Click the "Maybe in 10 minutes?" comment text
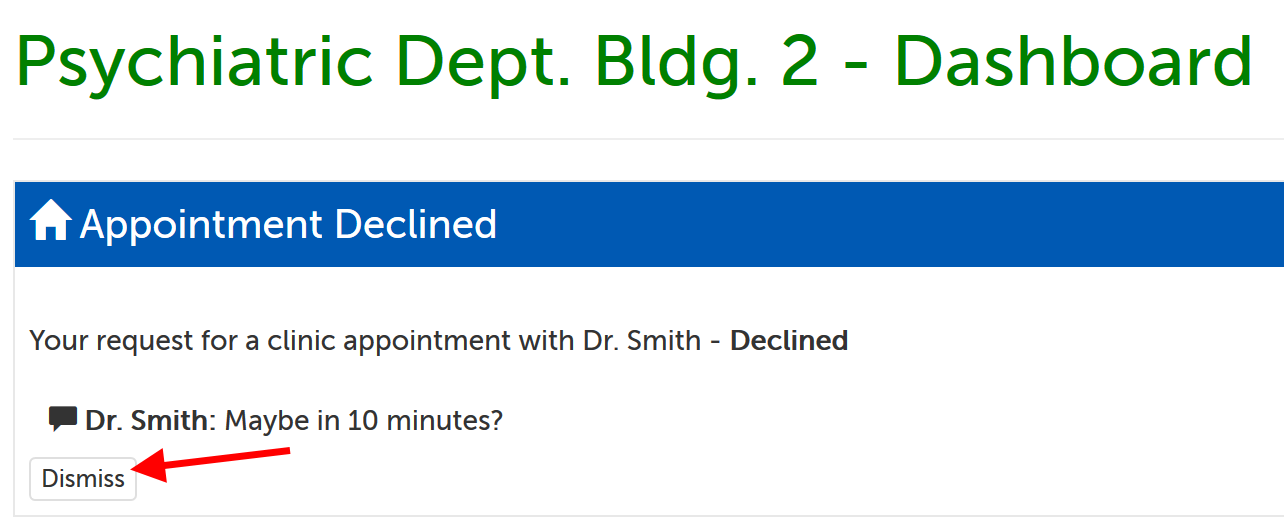The width and height of the screenshot is (1284, 529). pos(363,421)
